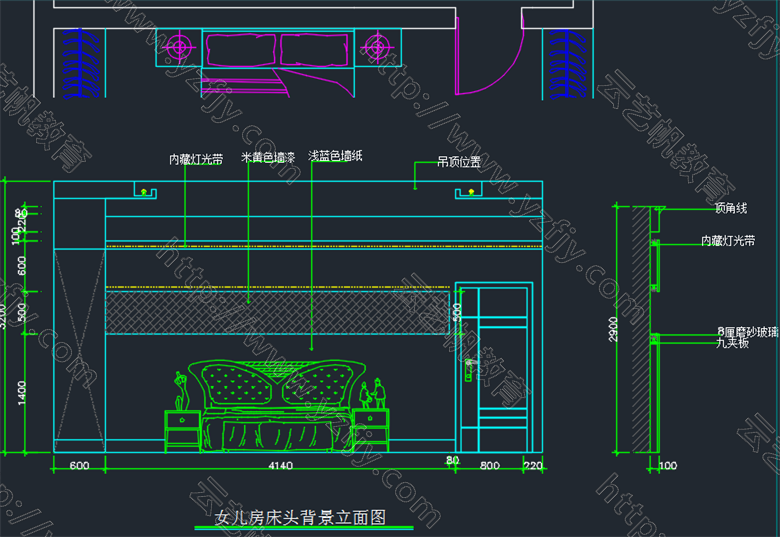Select the right nightstand in the elevation
The height and width of the screenshot is (537, 780).
370,430
